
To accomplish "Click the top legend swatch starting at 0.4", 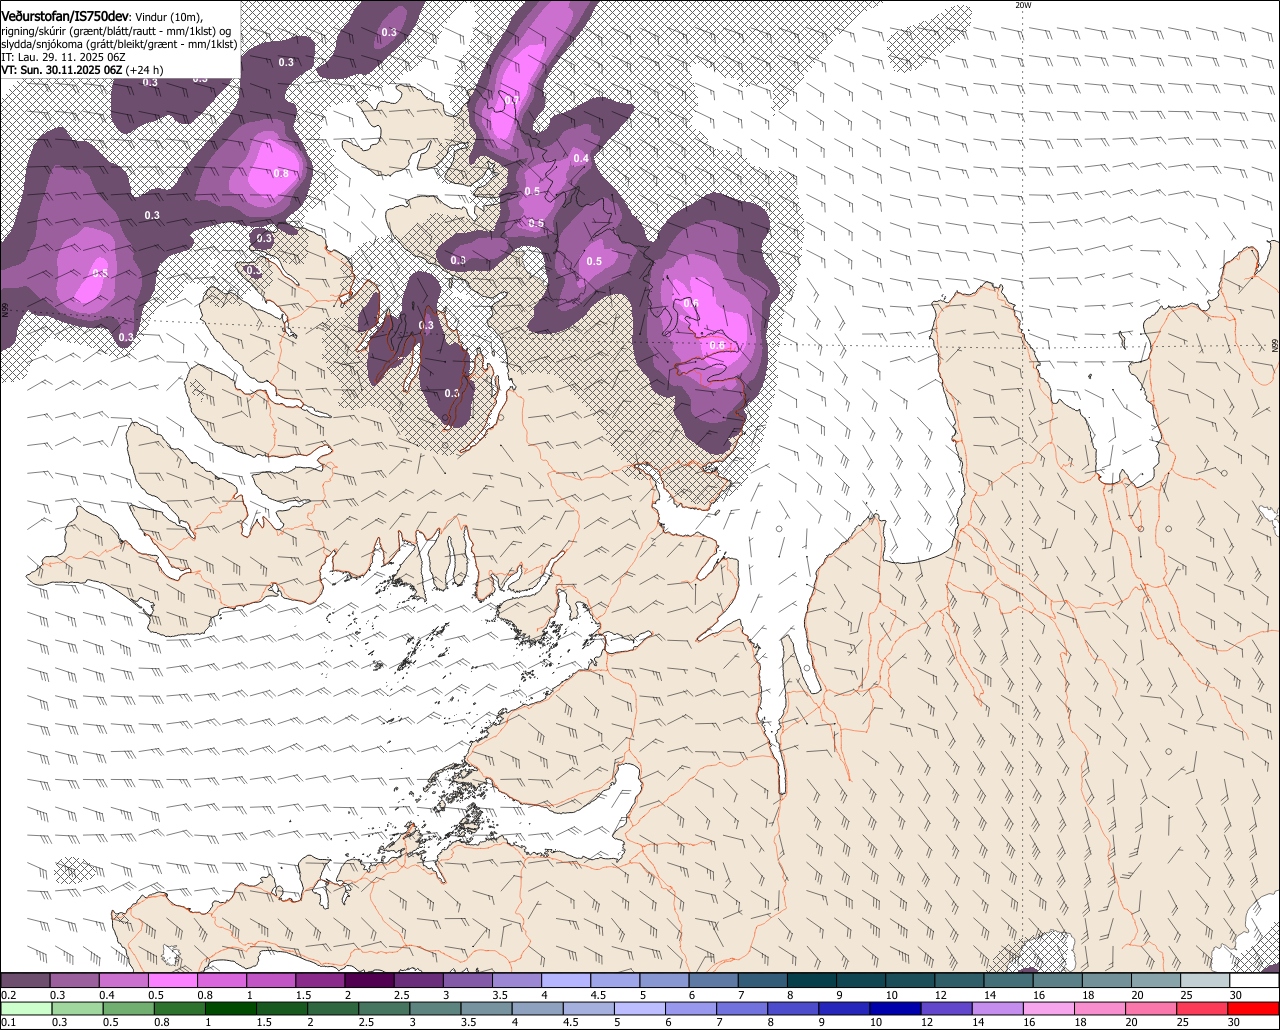I will pyautogui.click(x=123, y=980).
